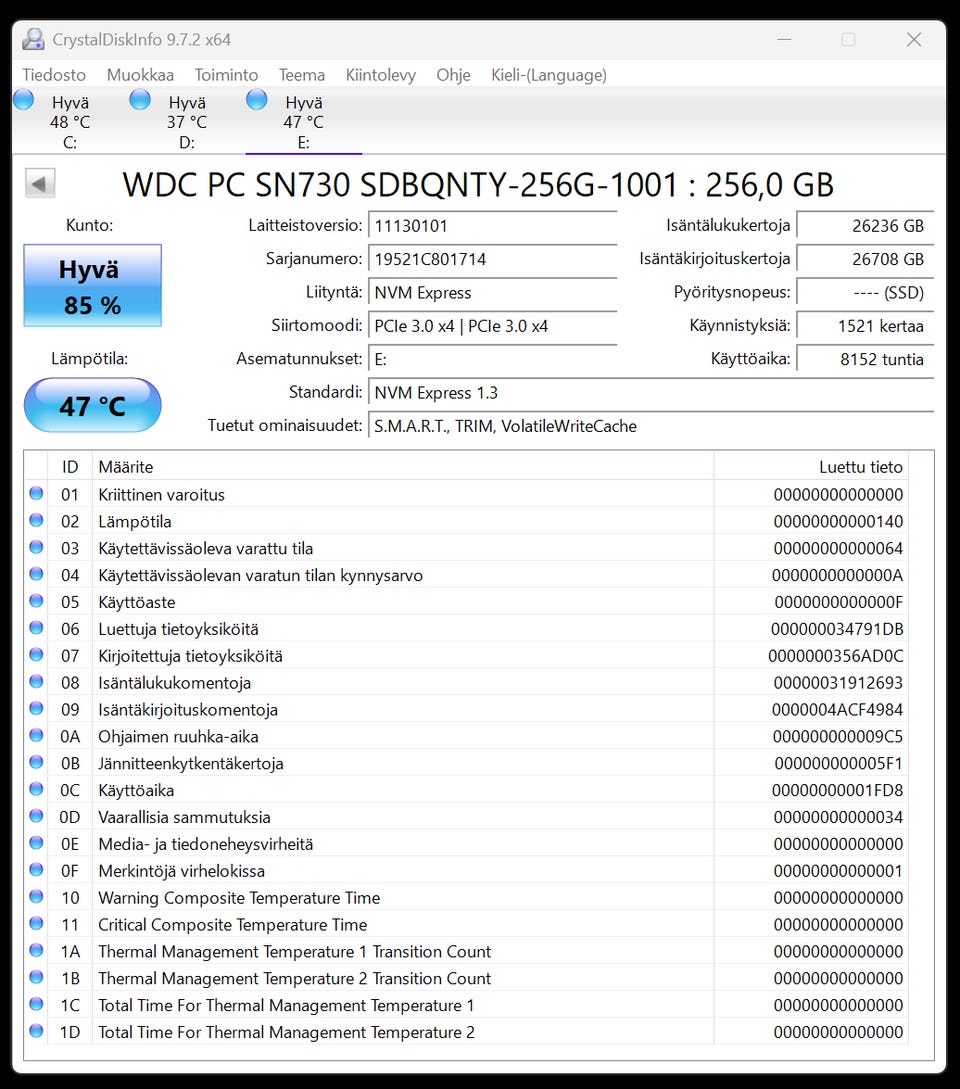Go to previous disk with back arrow

tap(40, 184)
